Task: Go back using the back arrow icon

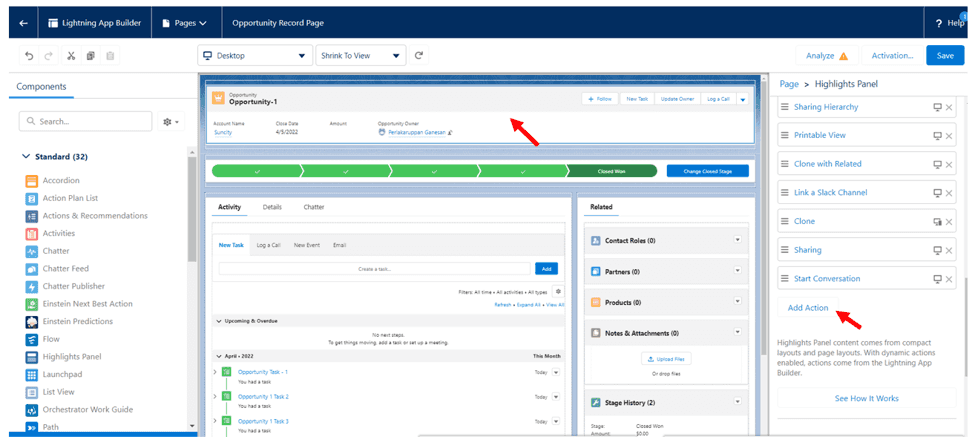Action: 24,23
